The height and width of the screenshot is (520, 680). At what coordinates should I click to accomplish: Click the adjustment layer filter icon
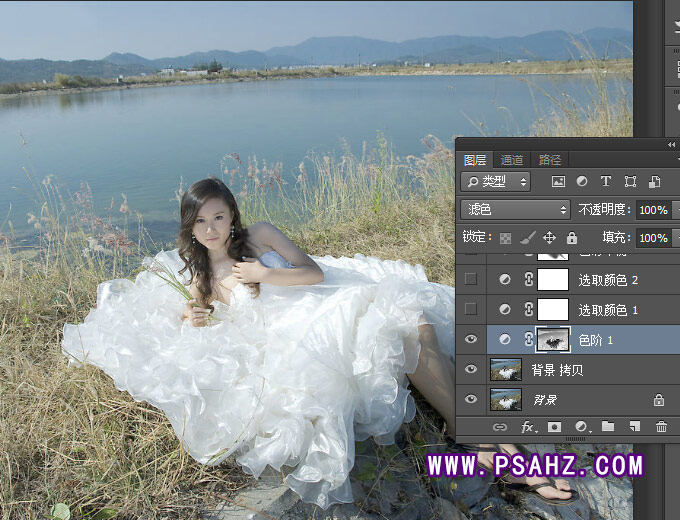582,182
